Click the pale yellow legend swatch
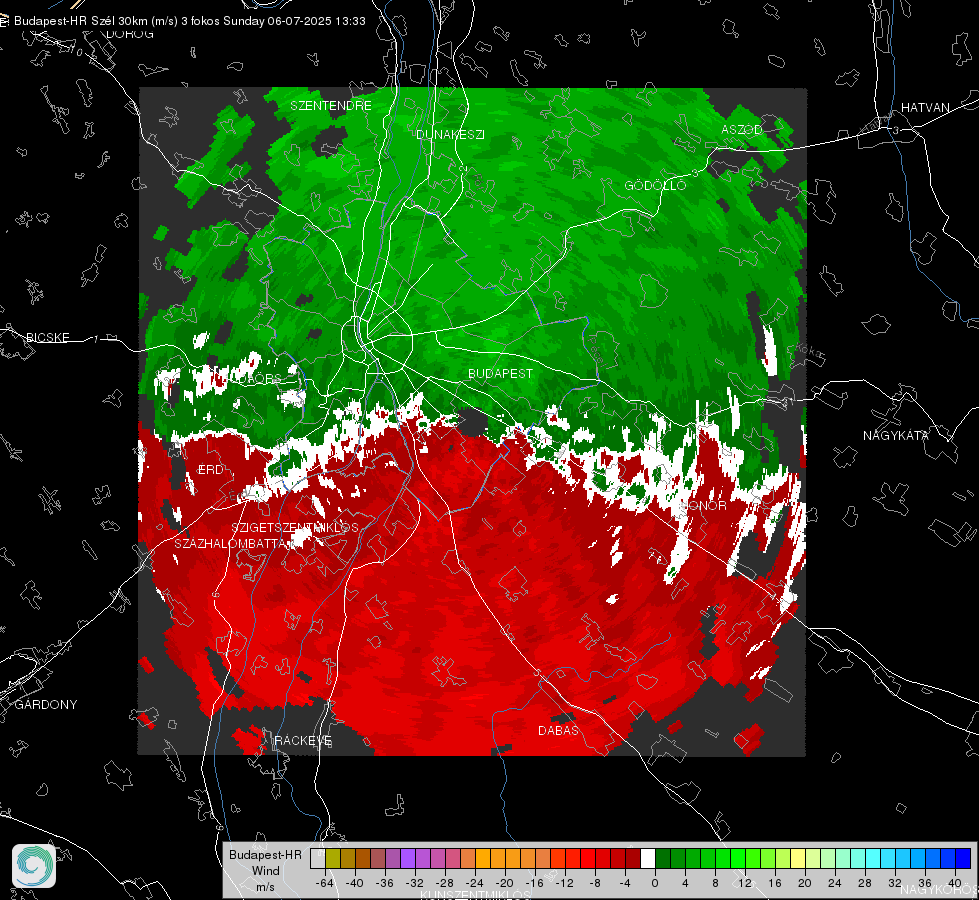The width and height of the screenshot is (979, 900). click(798, 858)
